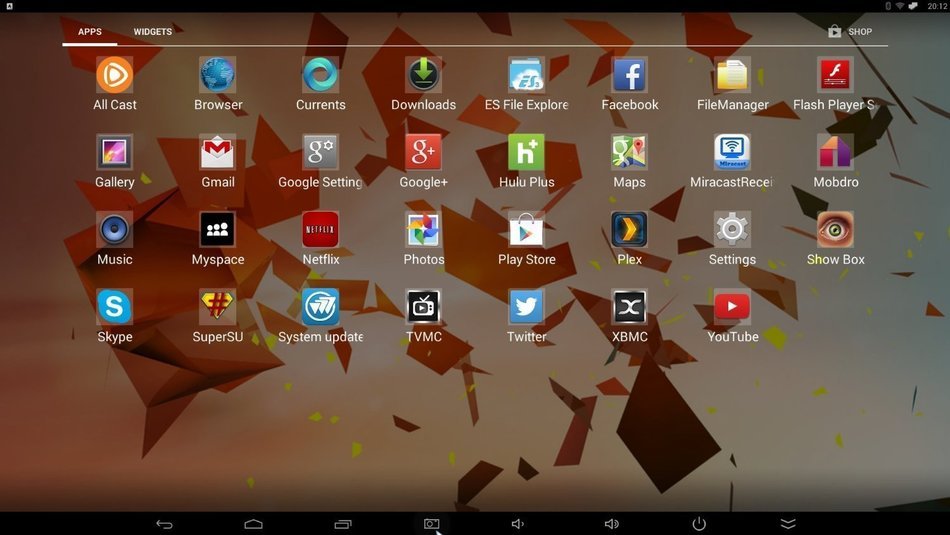950x535 pixels.
Task: Launch the Gmail app
Action: click(x=218, y=151)
